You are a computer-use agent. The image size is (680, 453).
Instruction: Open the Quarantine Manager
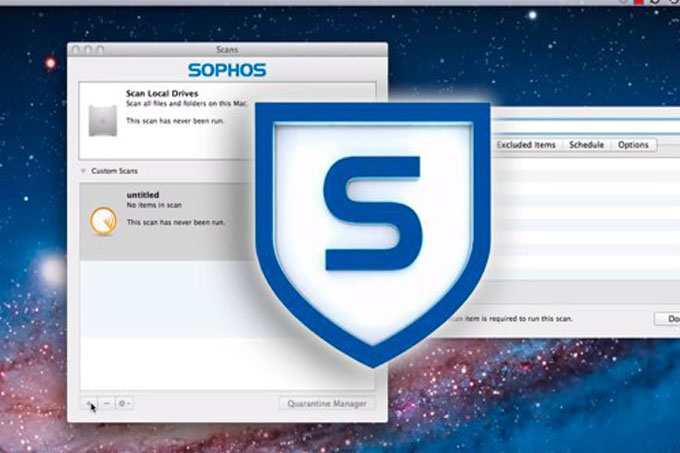(327, 404)
